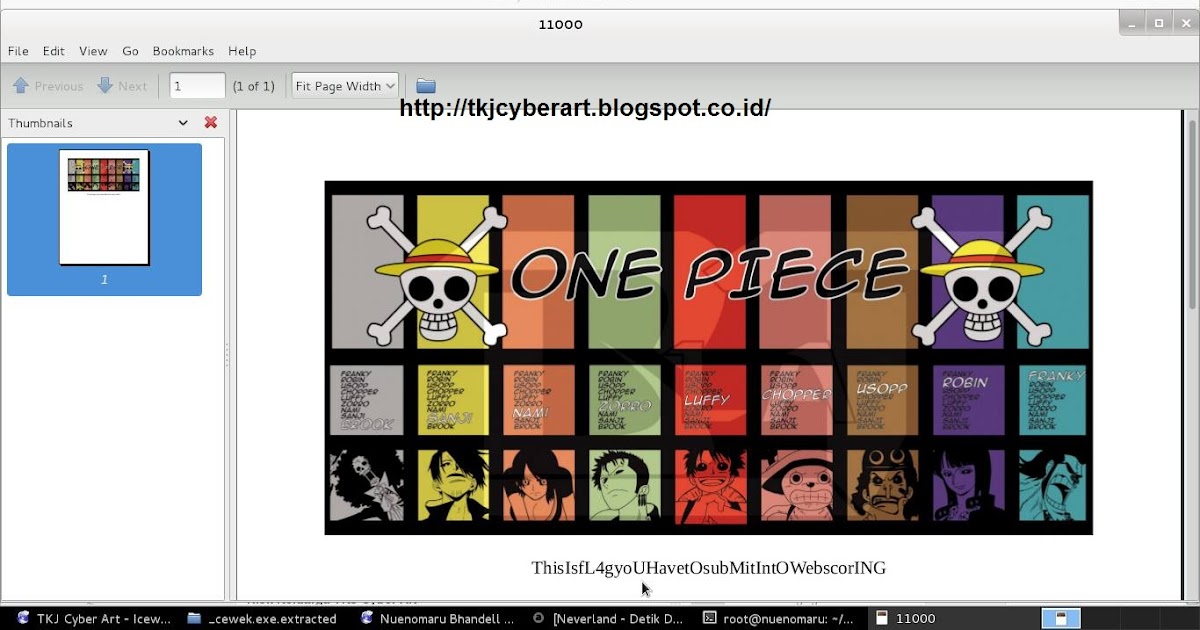Close the sidebar with the red X

pyautogui.click(x=211, y=123)
